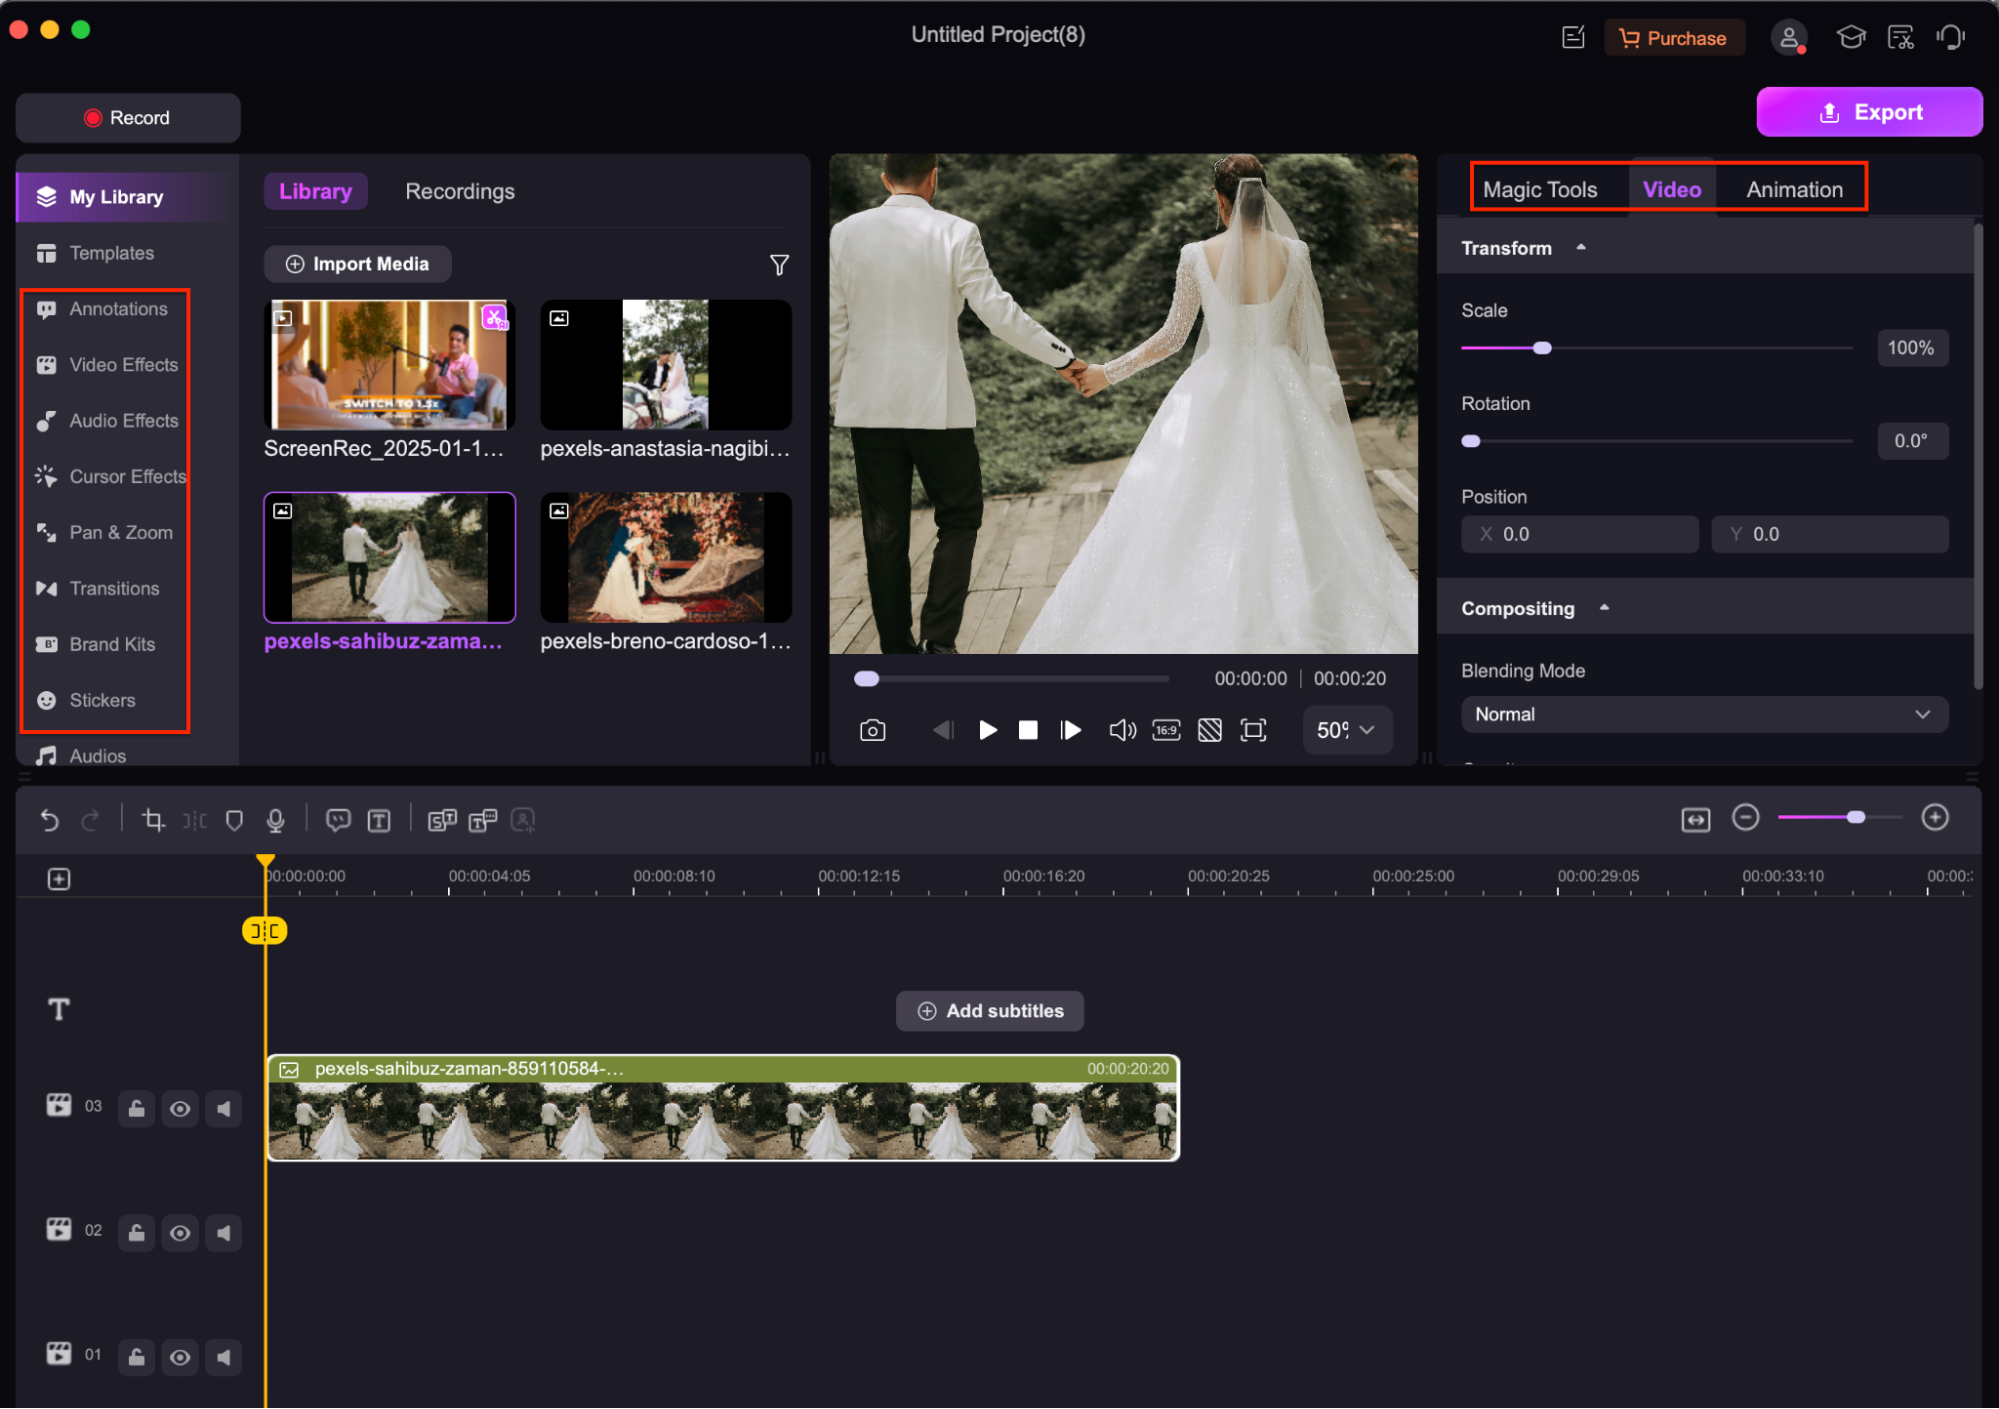Zoom in timeline with plus icon
Screen dimensions: 1999x1409
click(1935, 818)
